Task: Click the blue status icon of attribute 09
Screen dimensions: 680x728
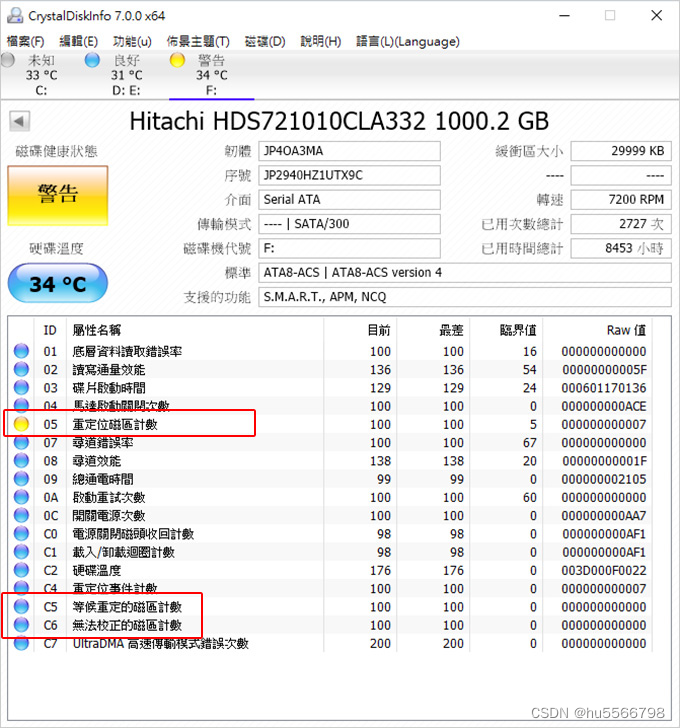Action: click(21, 479)
